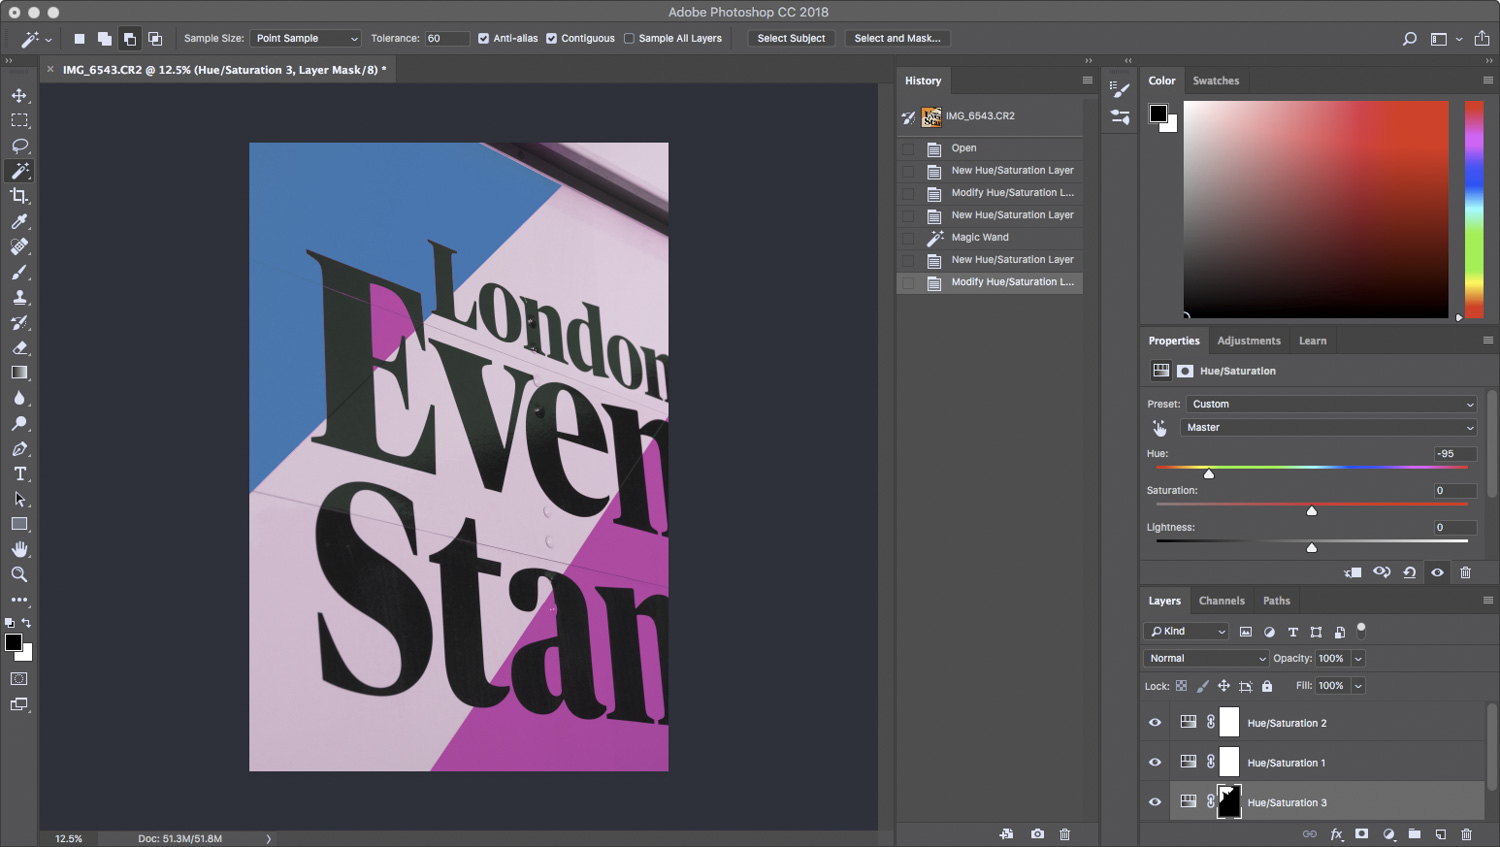Switch to the Swatches tab
Screen dimensions: 1500x847
(1215, 81)
